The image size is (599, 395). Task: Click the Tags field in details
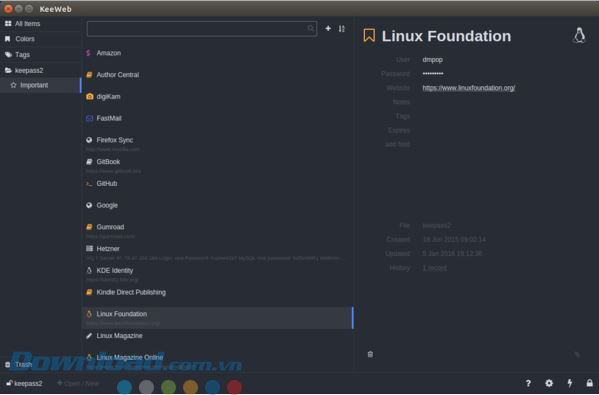(403, 116)
